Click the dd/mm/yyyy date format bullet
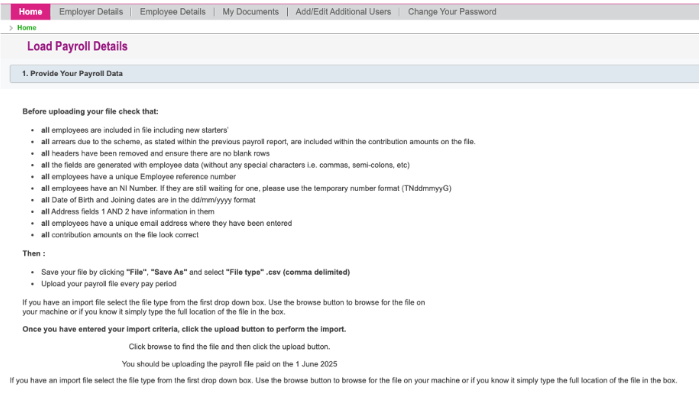The height and width of the screenshot is (396, 699). (148, 200)
